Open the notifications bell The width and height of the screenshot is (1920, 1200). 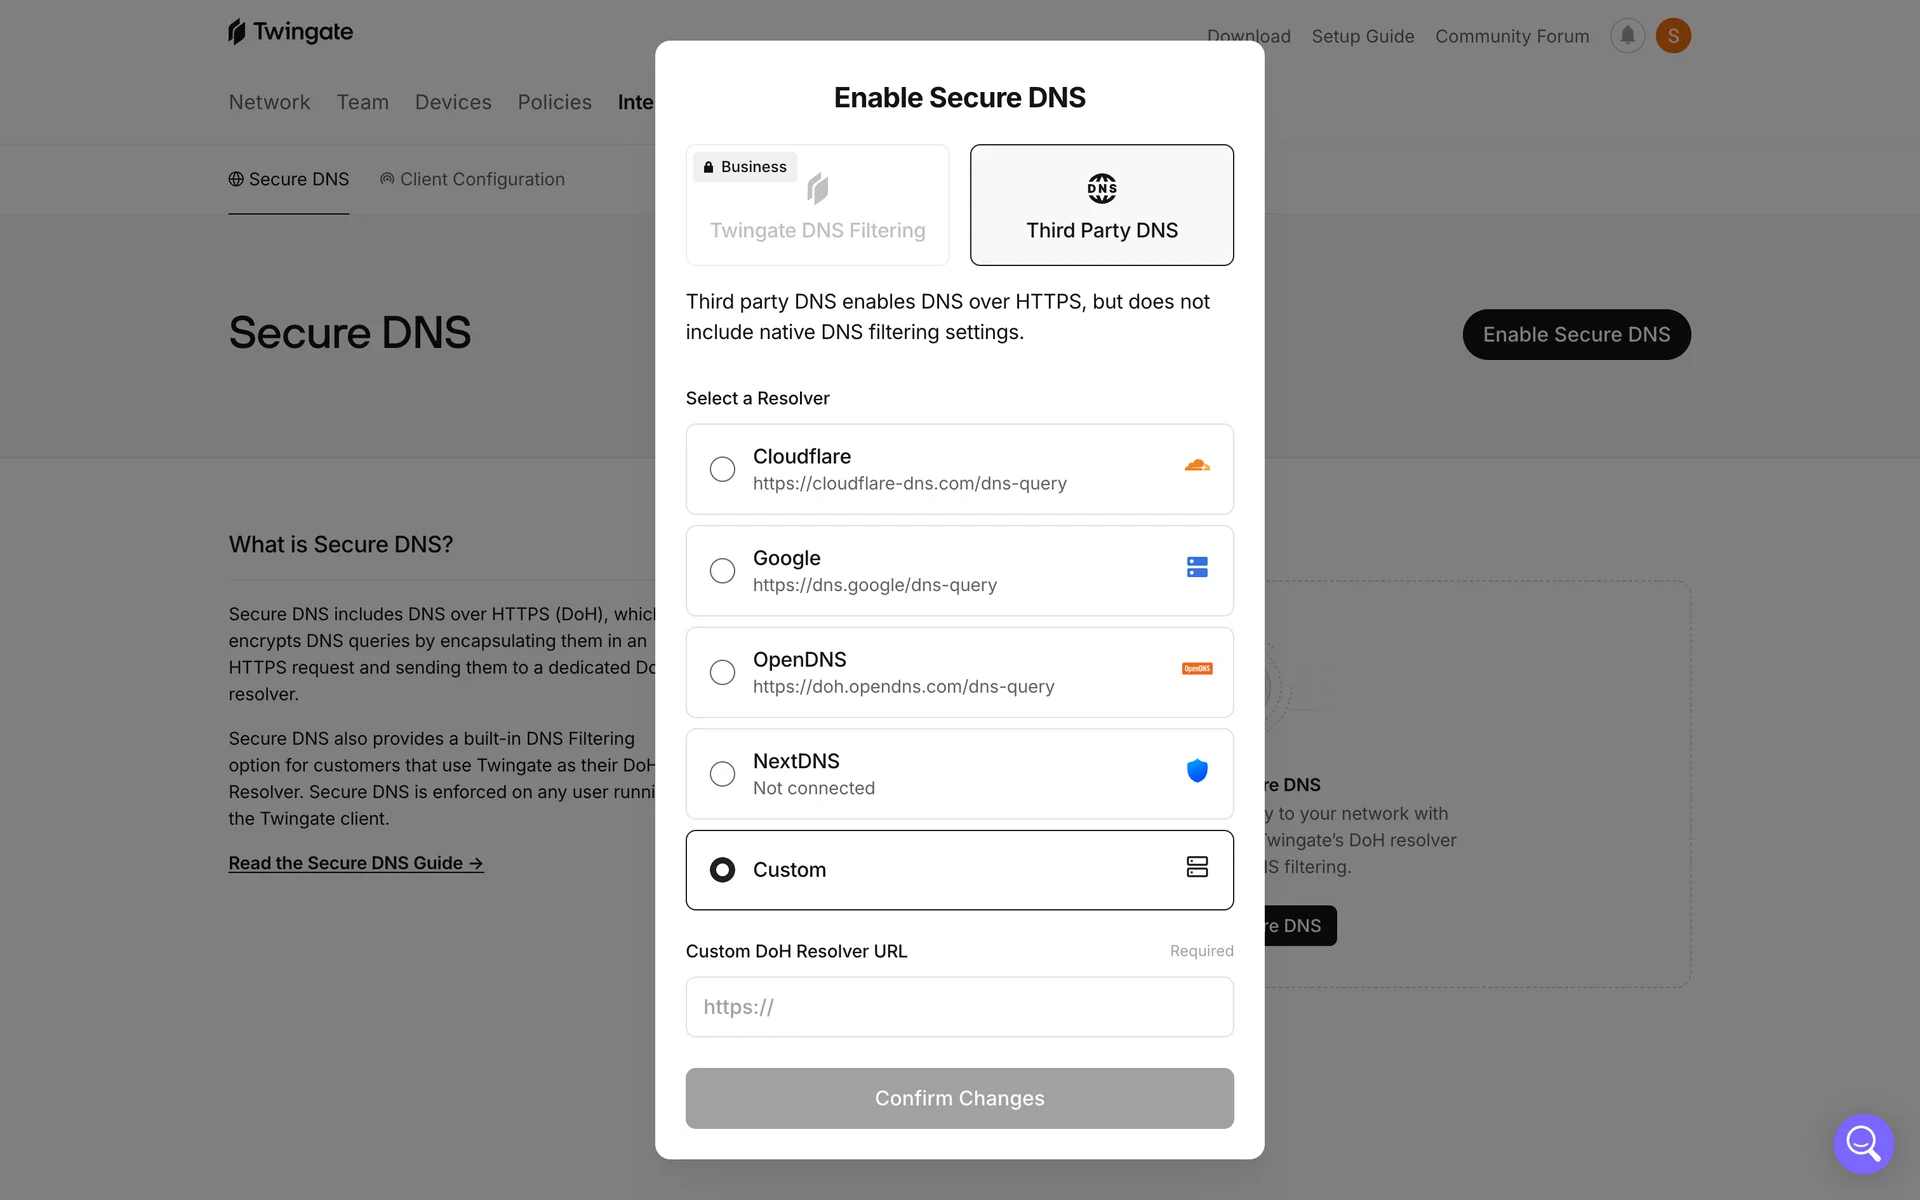(x=1627, y=36)
